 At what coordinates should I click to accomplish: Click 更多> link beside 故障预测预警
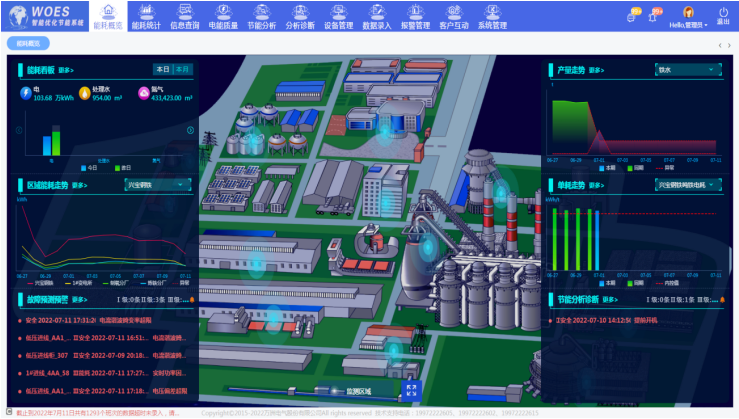click(80, 299)
